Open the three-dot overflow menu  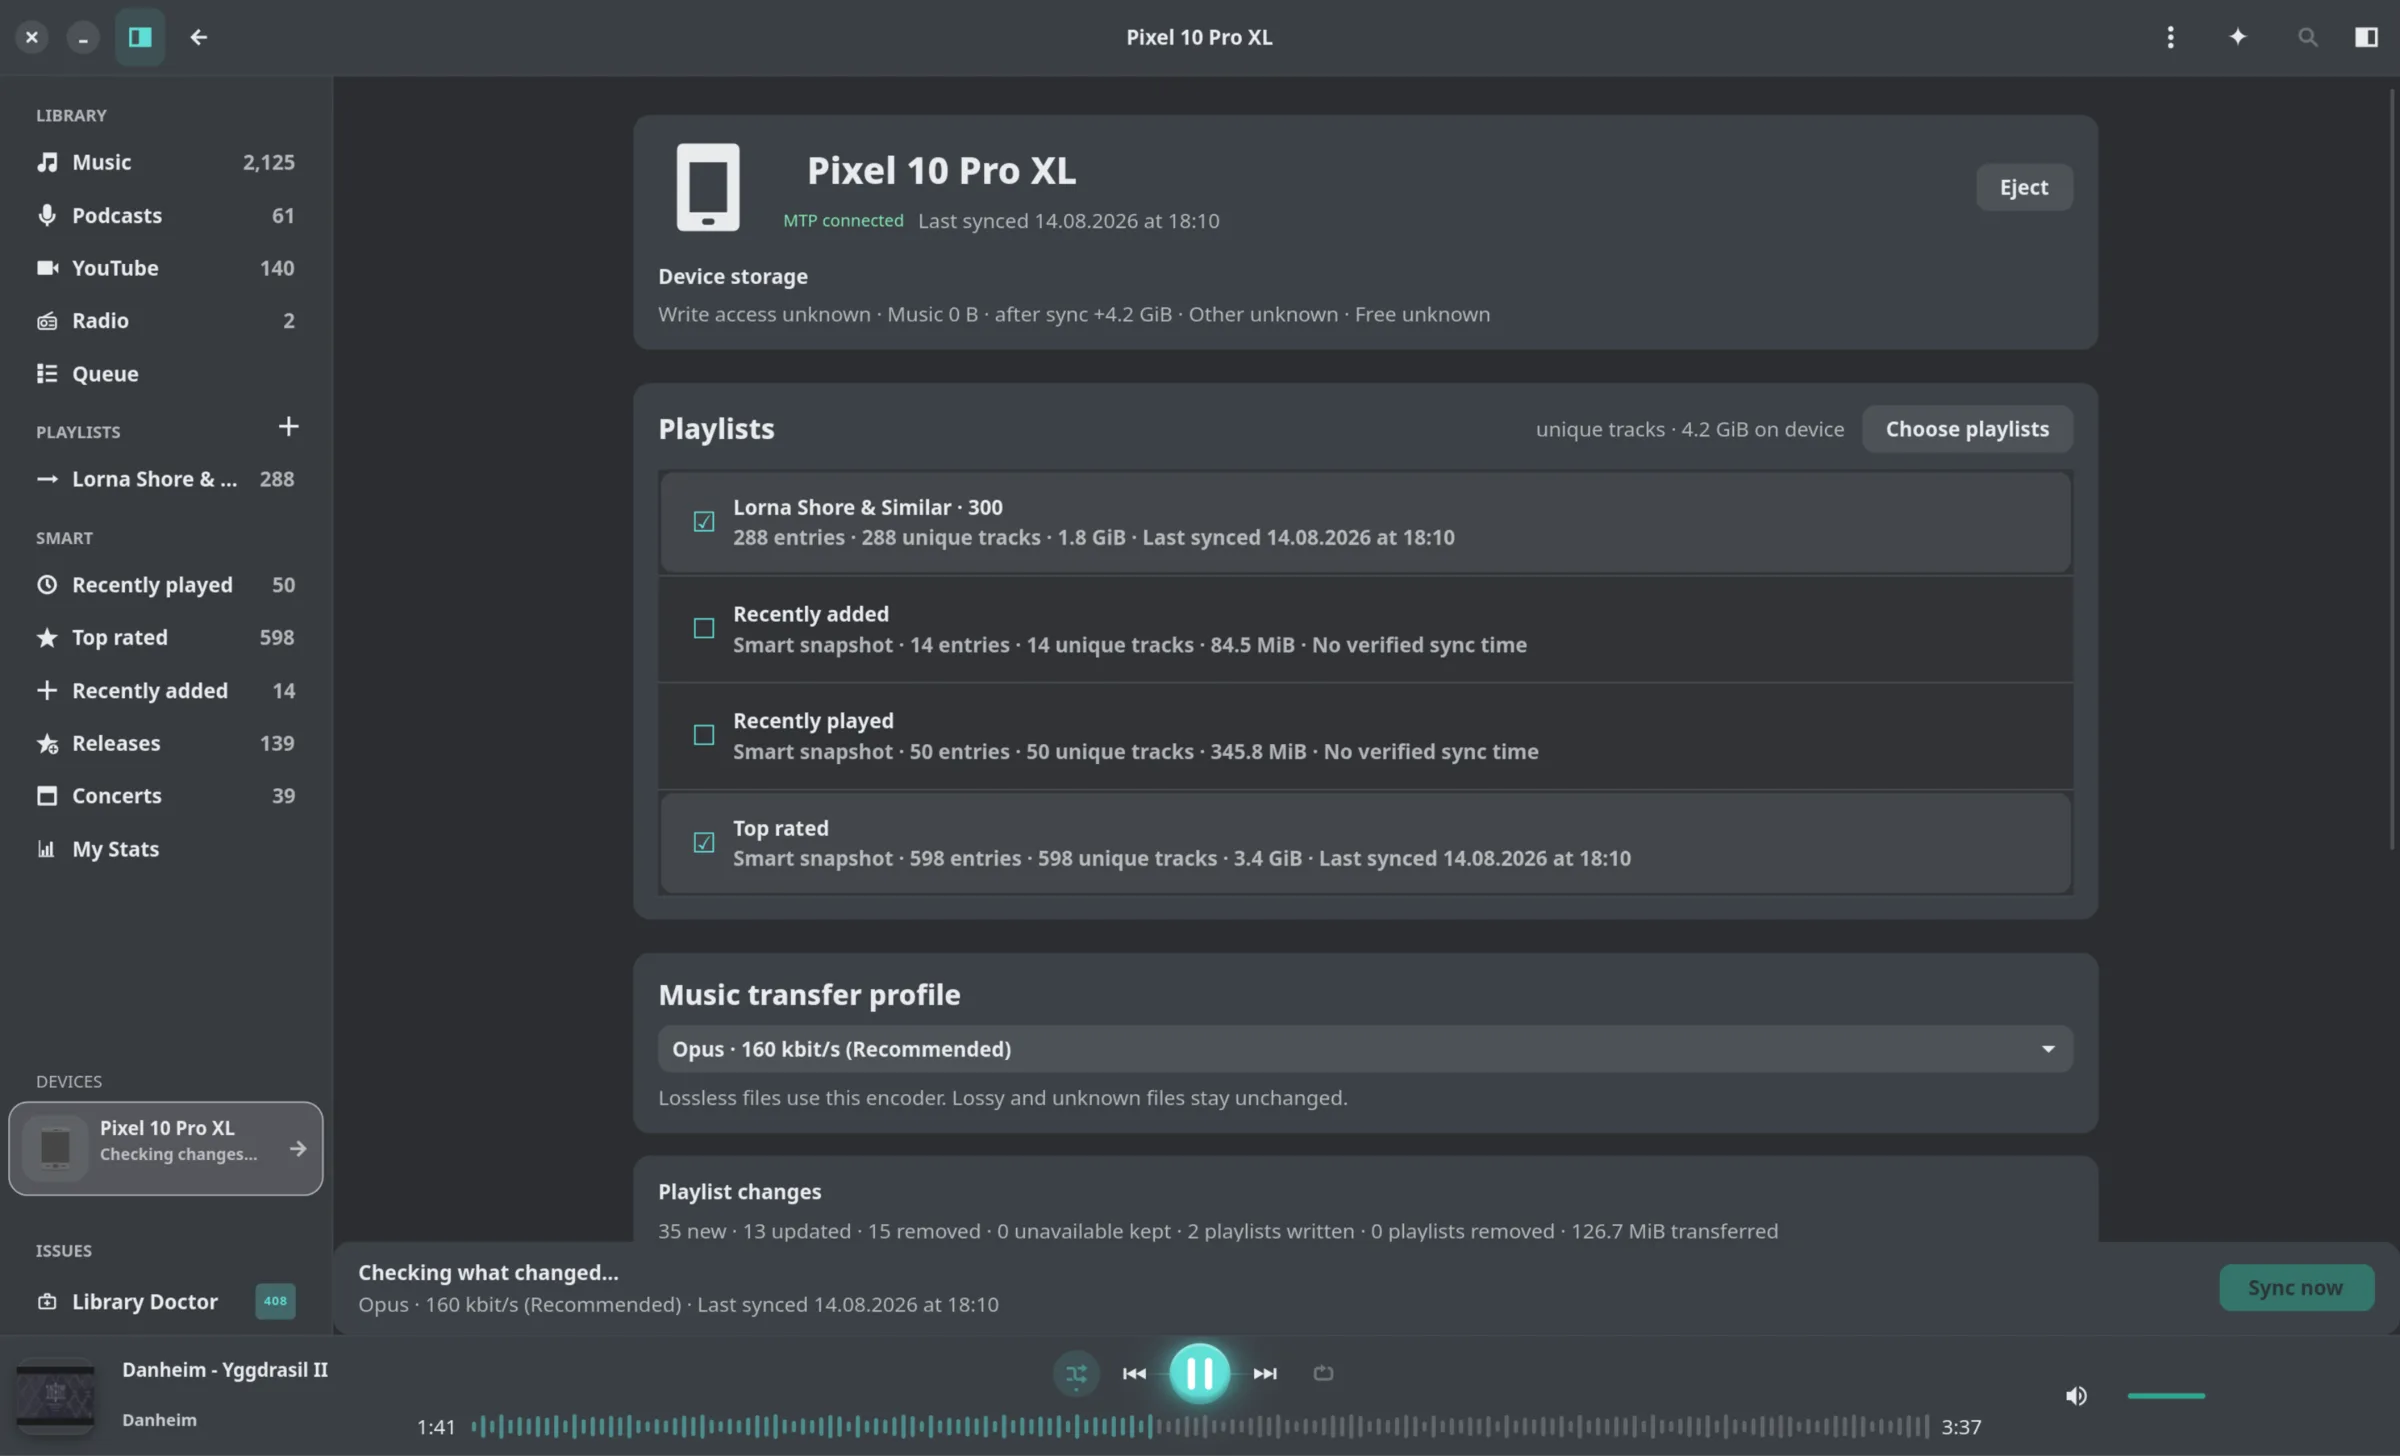click(2170, 37)
